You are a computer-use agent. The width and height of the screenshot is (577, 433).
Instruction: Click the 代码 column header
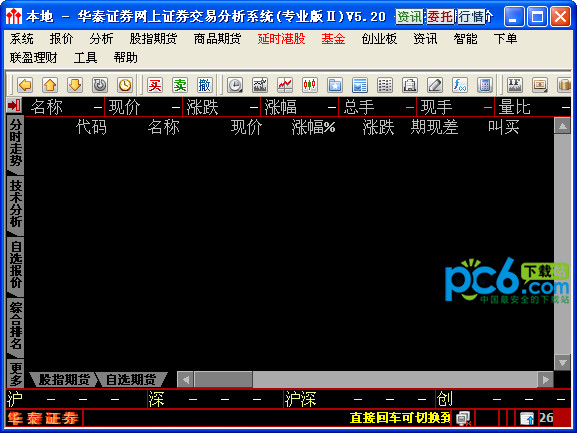tap(91, 128)
